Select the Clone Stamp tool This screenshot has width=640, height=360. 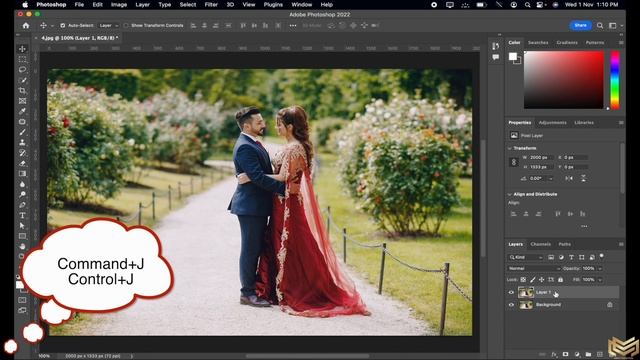pos(22,142)
